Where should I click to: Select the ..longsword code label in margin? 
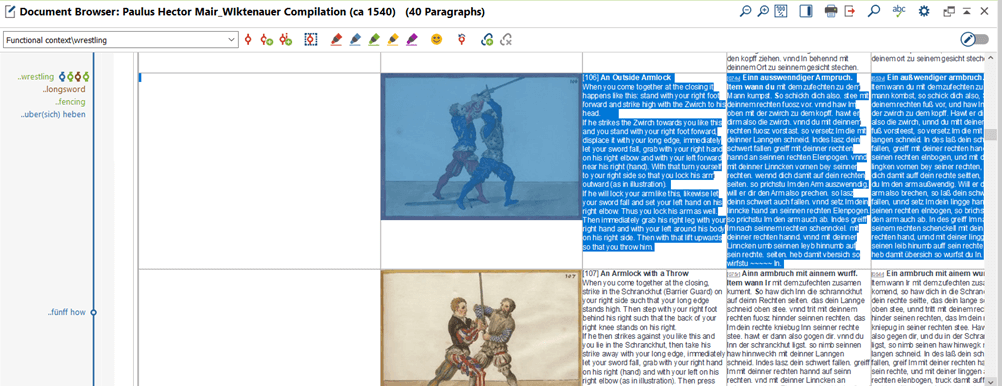tap(64, 89)
